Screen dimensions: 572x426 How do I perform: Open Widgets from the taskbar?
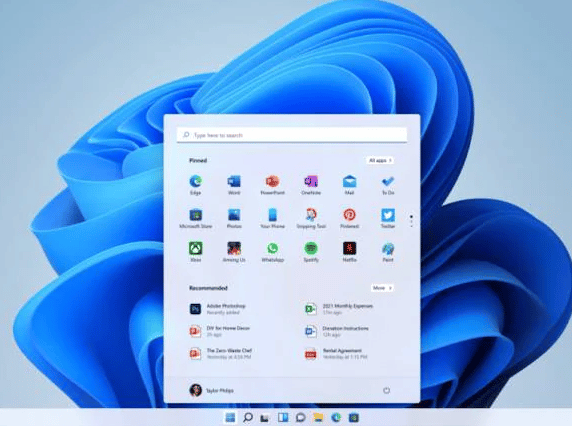(283, 417)
